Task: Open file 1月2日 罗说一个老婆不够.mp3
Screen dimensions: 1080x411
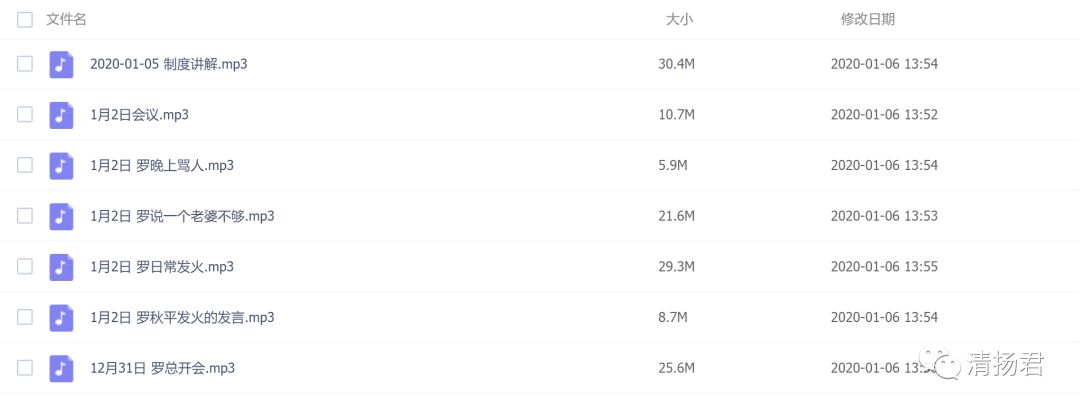Action: click(183, 216)
